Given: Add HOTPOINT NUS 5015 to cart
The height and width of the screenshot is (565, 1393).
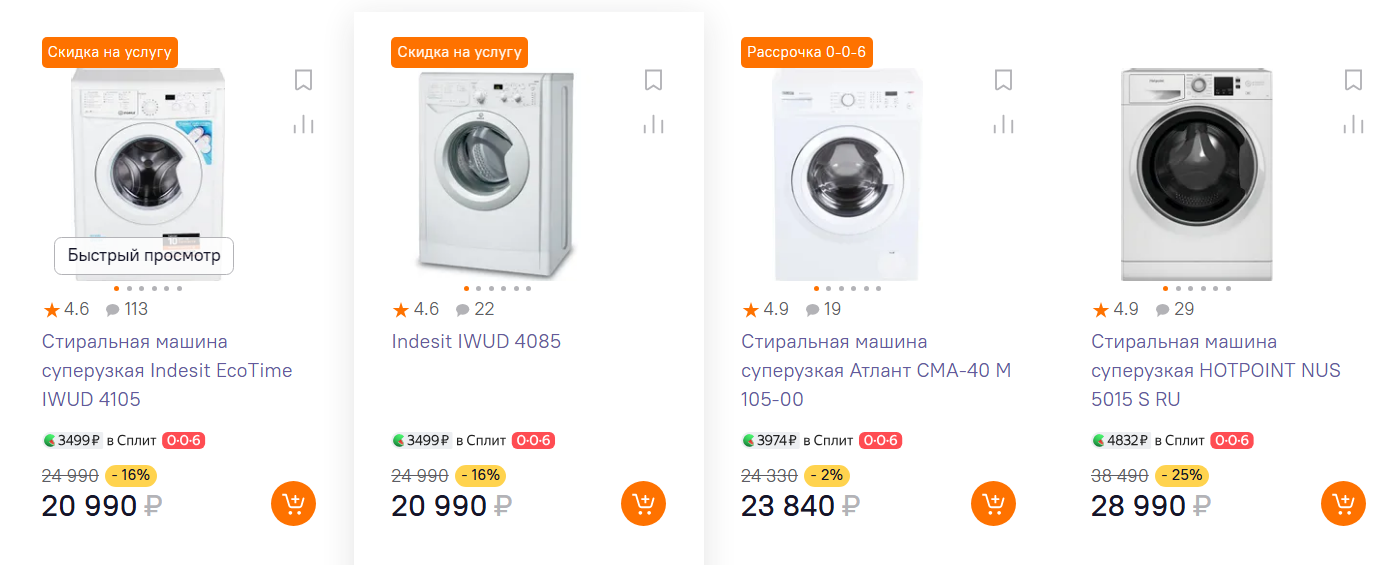Looking at the screenshot, I should tap(1343, 503).
